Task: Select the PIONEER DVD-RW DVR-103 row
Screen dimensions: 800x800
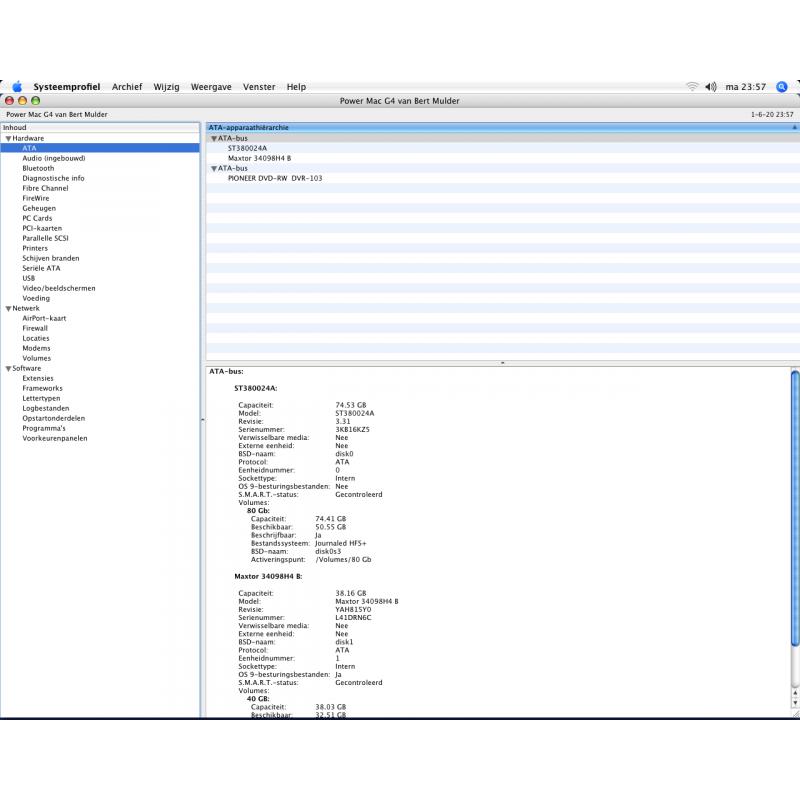Action: 503,178
